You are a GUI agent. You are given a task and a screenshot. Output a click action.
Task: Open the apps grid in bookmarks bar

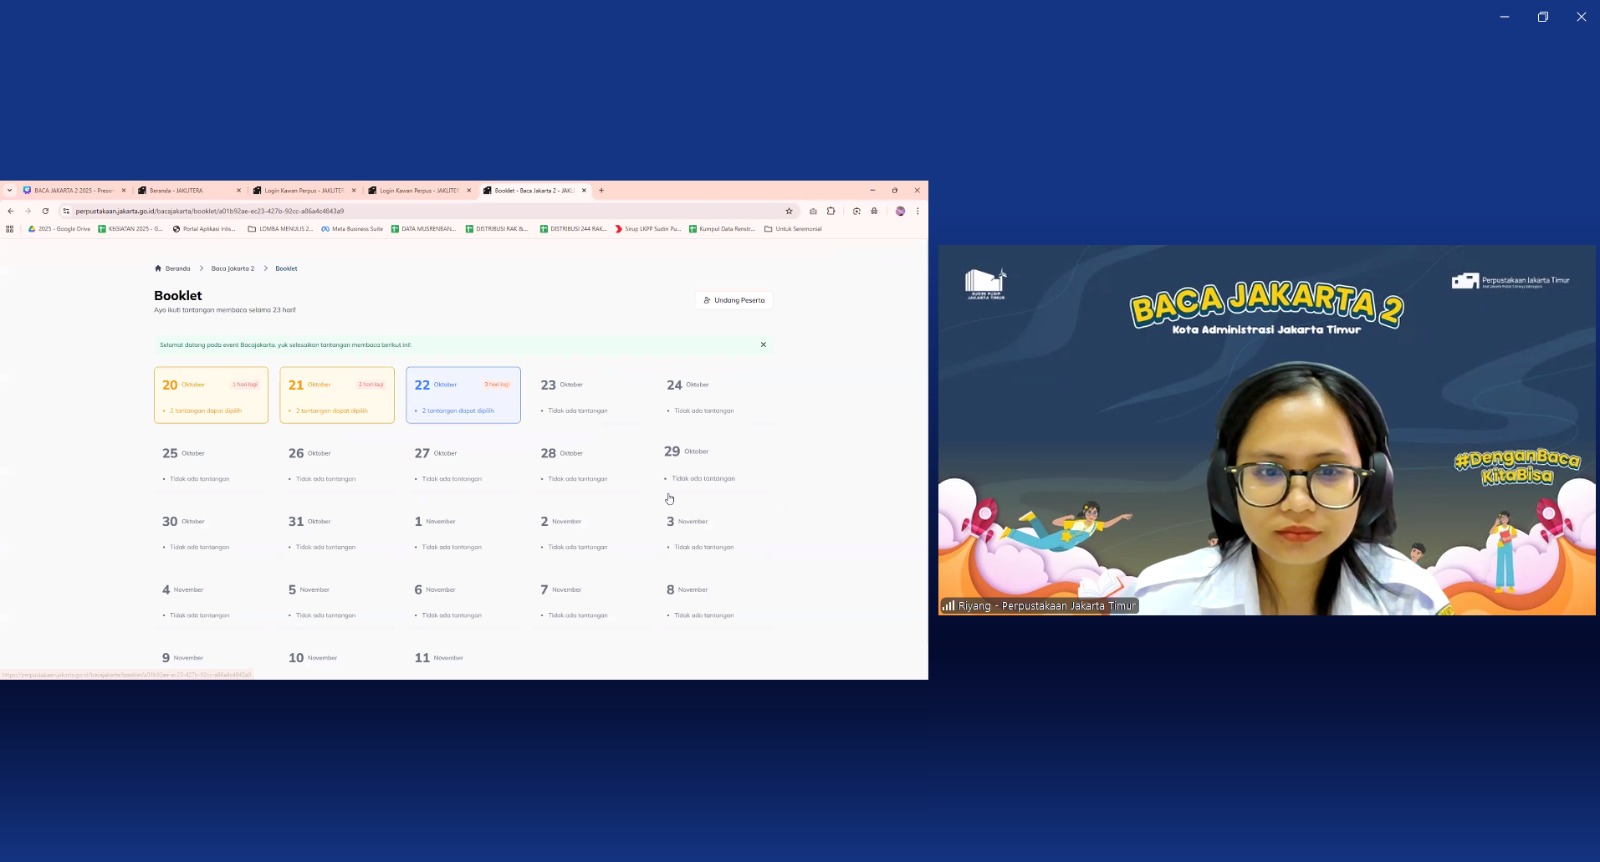tap(10, 229)
